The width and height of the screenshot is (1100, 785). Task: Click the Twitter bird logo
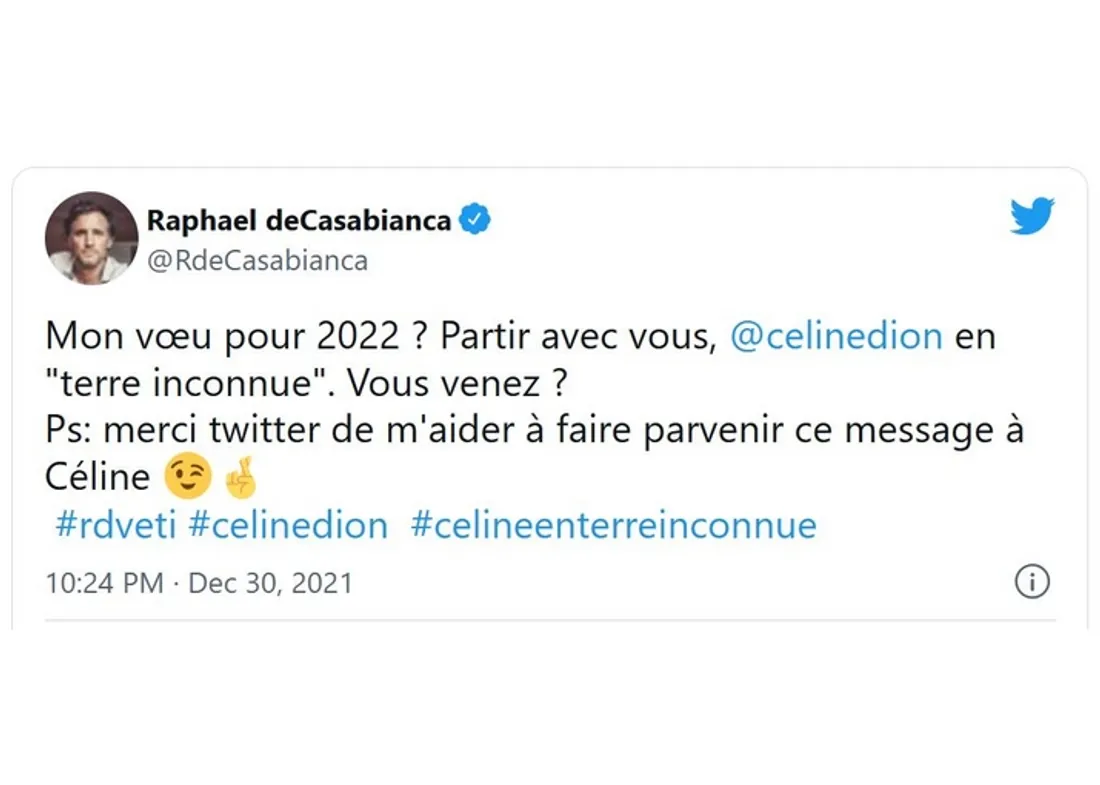point(1033,216)
